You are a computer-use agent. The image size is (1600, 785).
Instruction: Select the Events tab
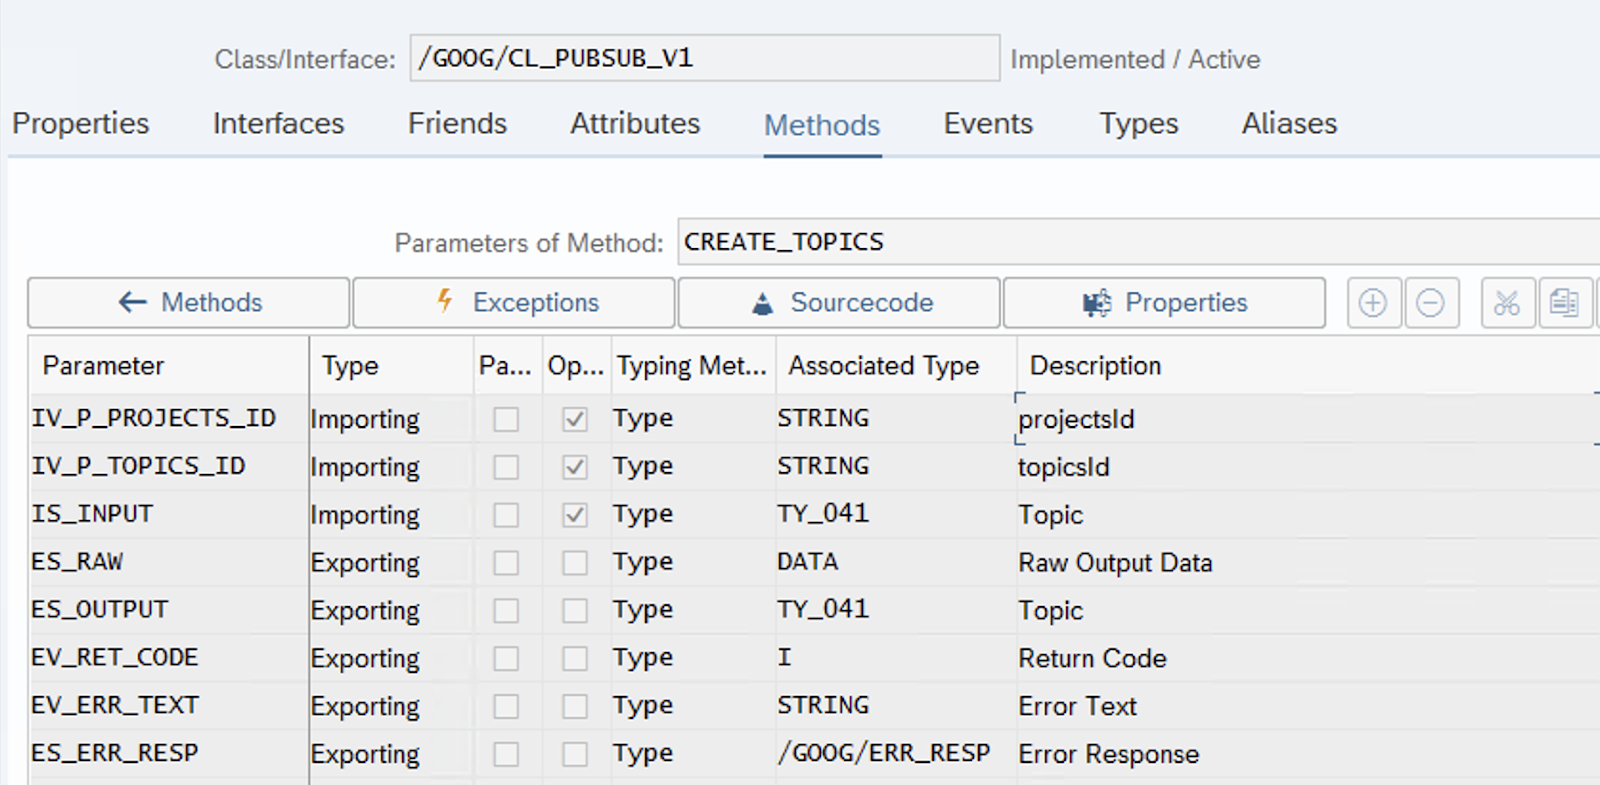coord(988,124)
